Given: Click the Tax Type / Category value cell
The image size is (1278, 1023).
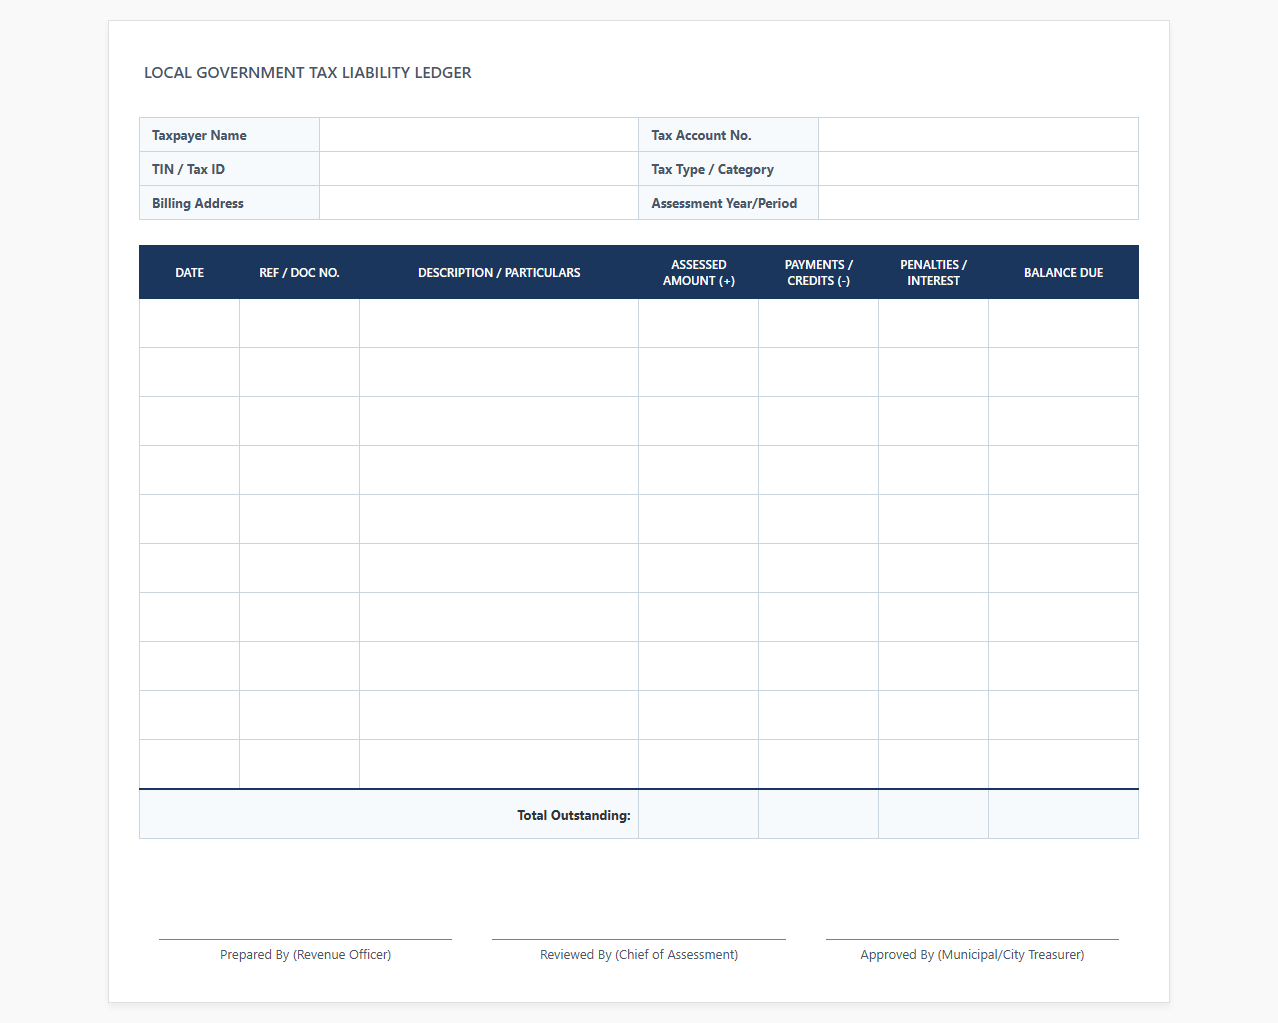Looking at the screenshot, I should [x=978, y=169].
